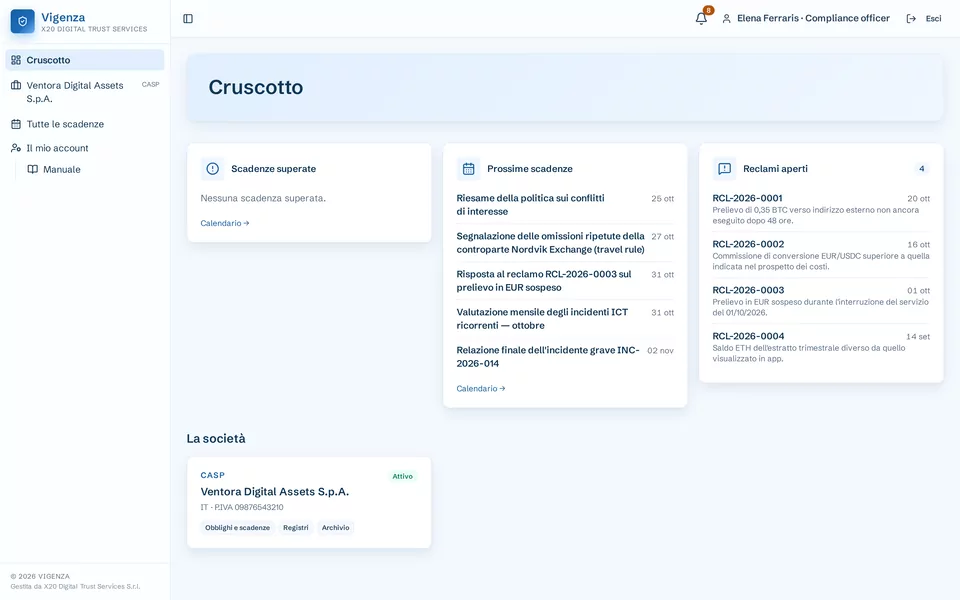
Task: Click the Vigenza shield logo icon
Action: point(23,22)
